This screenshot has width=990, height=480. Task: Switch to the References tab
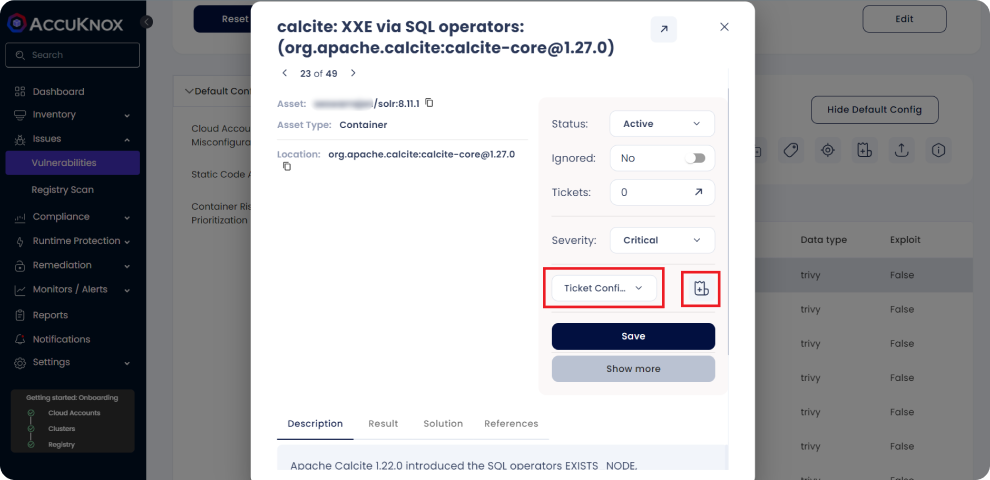511,424
